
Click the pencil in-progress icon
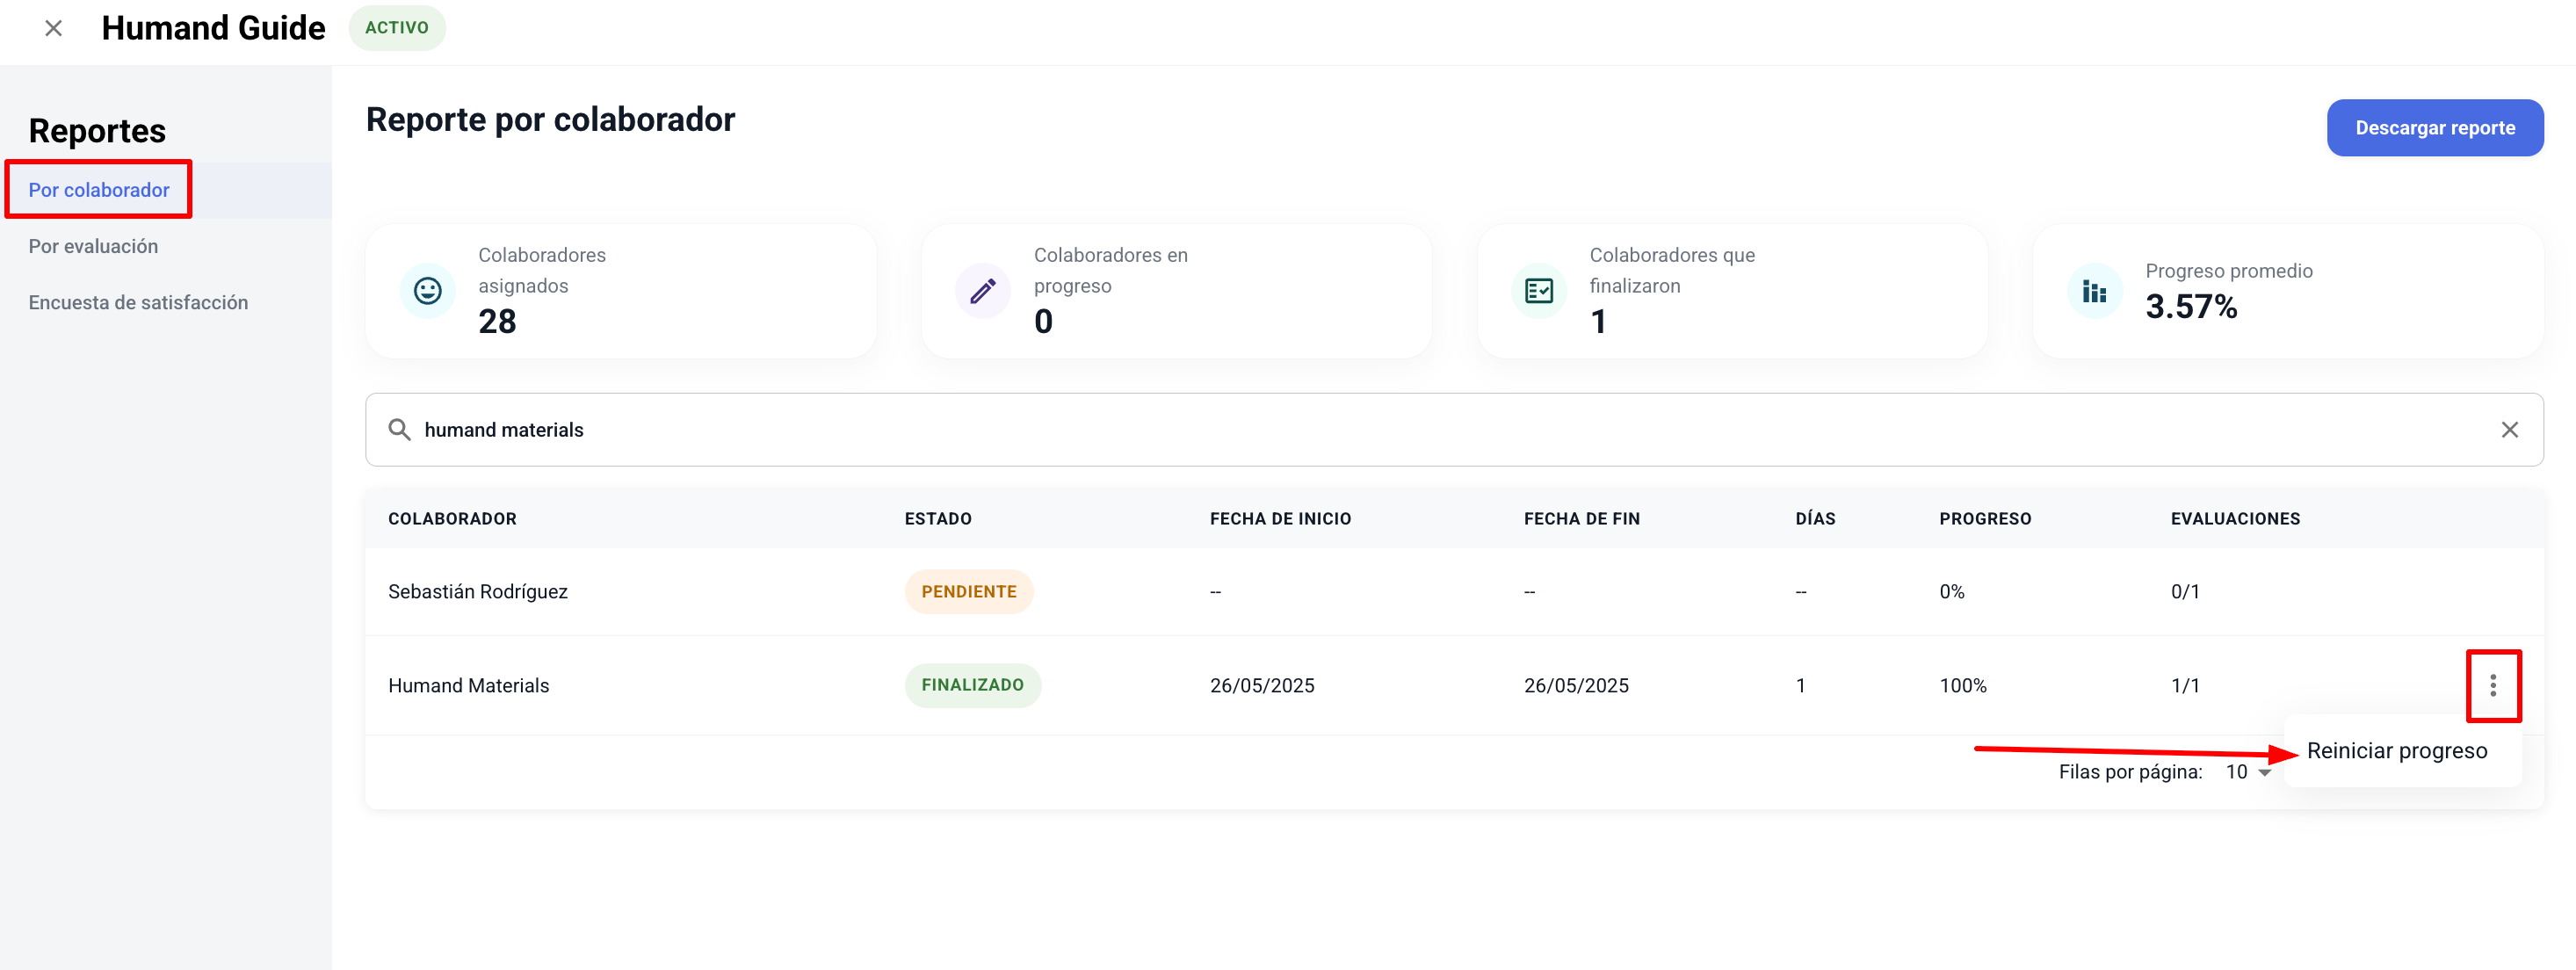[983, 291]
